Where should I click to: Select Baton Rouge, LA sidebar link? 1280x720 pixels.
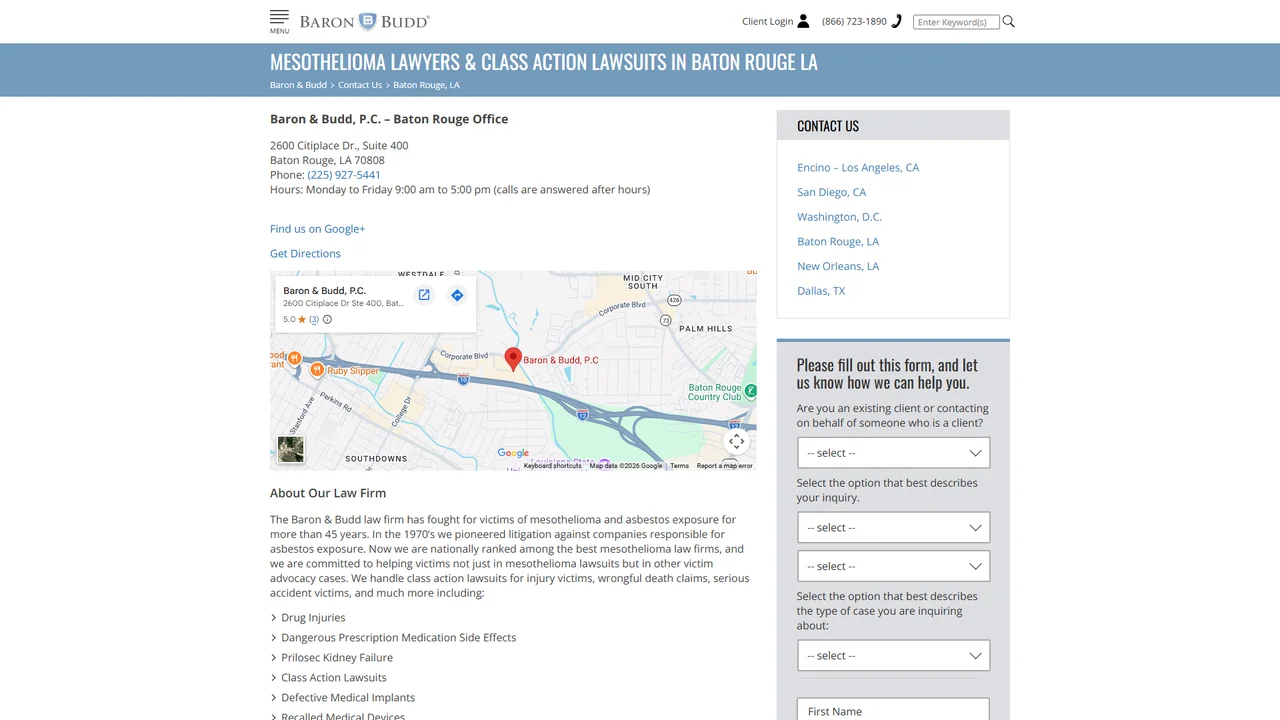click(x=838, y=242)
